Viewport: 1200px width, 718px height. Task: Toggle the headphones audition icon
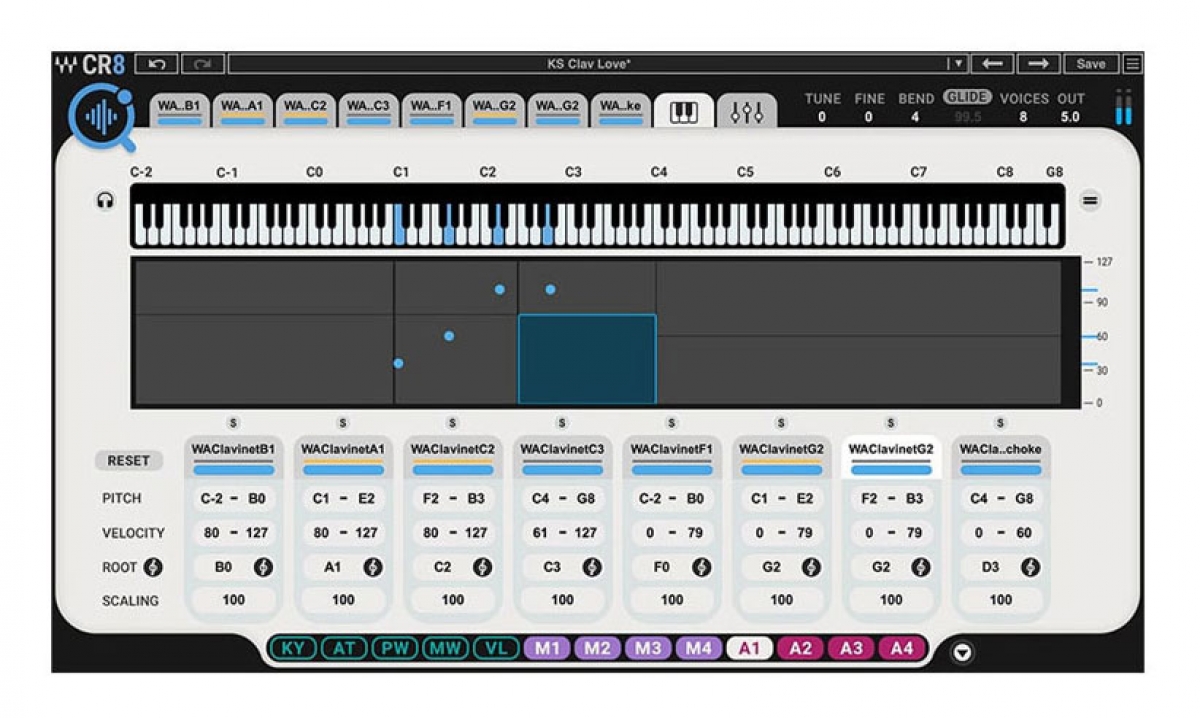105,201
